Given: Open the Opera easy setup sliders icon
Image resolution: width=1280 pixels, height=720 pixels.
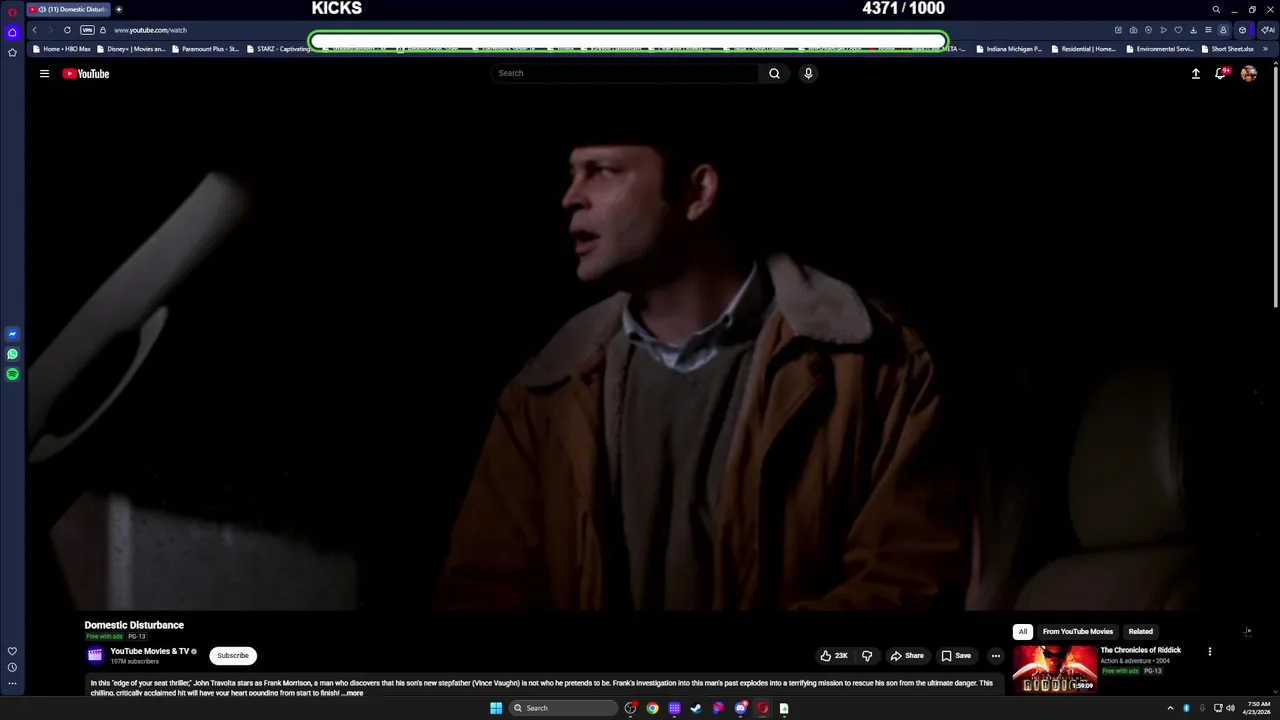Looking at the screenshot, I should point(1208,30).
